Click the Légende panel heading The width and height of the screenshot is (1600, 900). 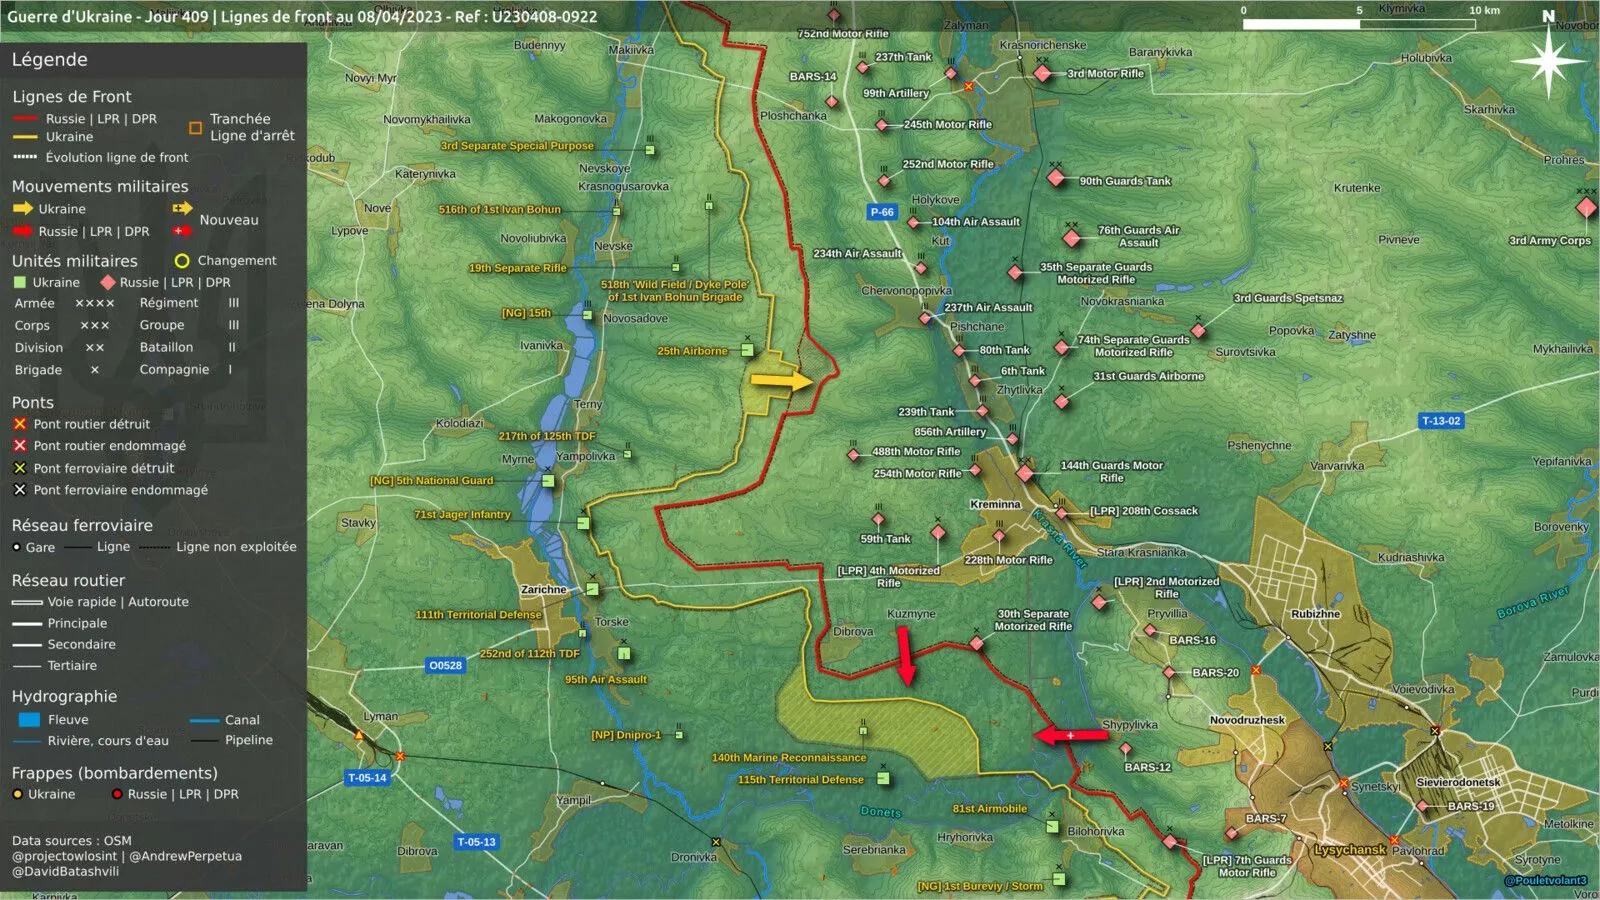(50, 60)
